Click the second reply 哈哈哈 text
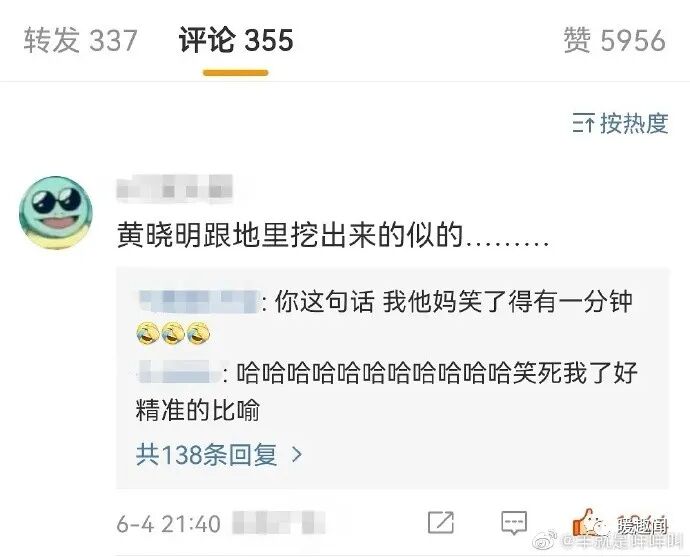The image size is (690, 557). pyautogui.click(x=387, y=391)
